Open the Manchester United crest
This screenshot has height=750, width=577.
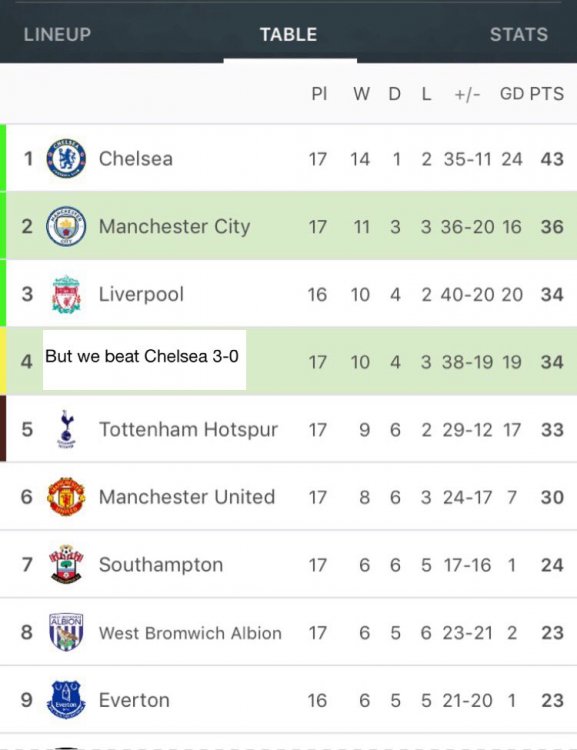(66, 496)
